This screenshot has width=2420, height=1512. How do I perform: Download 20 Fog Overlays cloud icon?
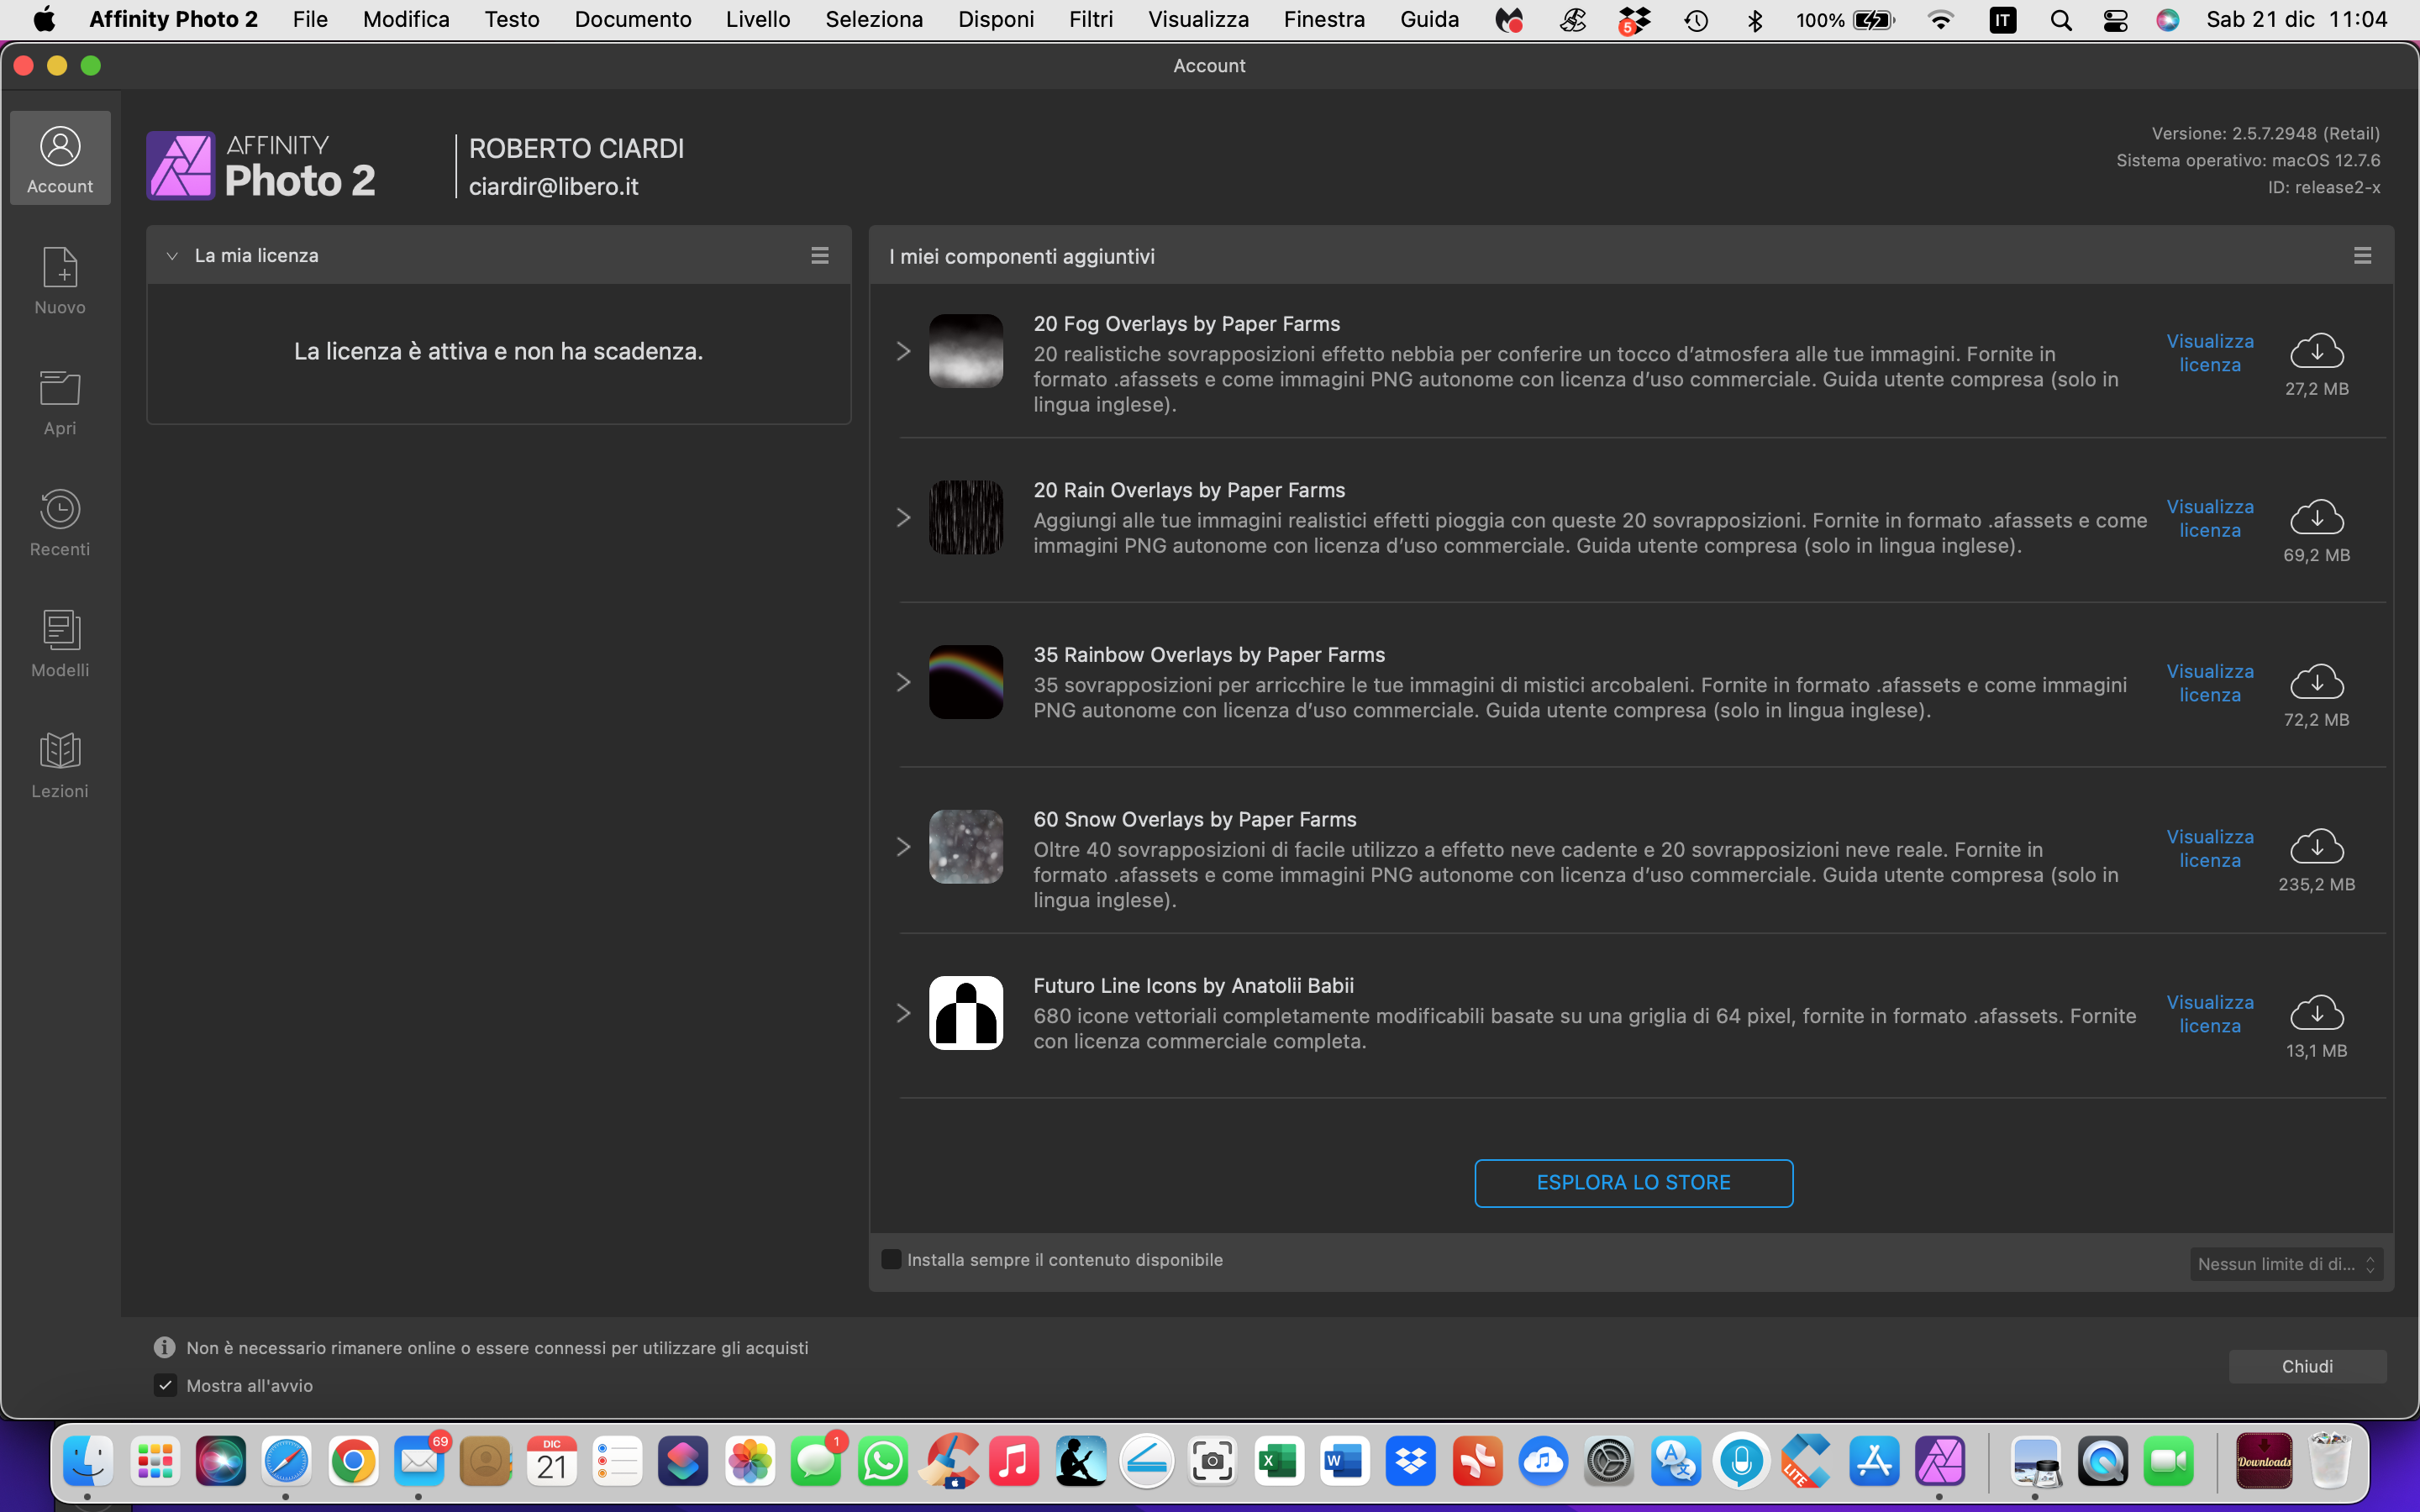[x=2316, y=351]
